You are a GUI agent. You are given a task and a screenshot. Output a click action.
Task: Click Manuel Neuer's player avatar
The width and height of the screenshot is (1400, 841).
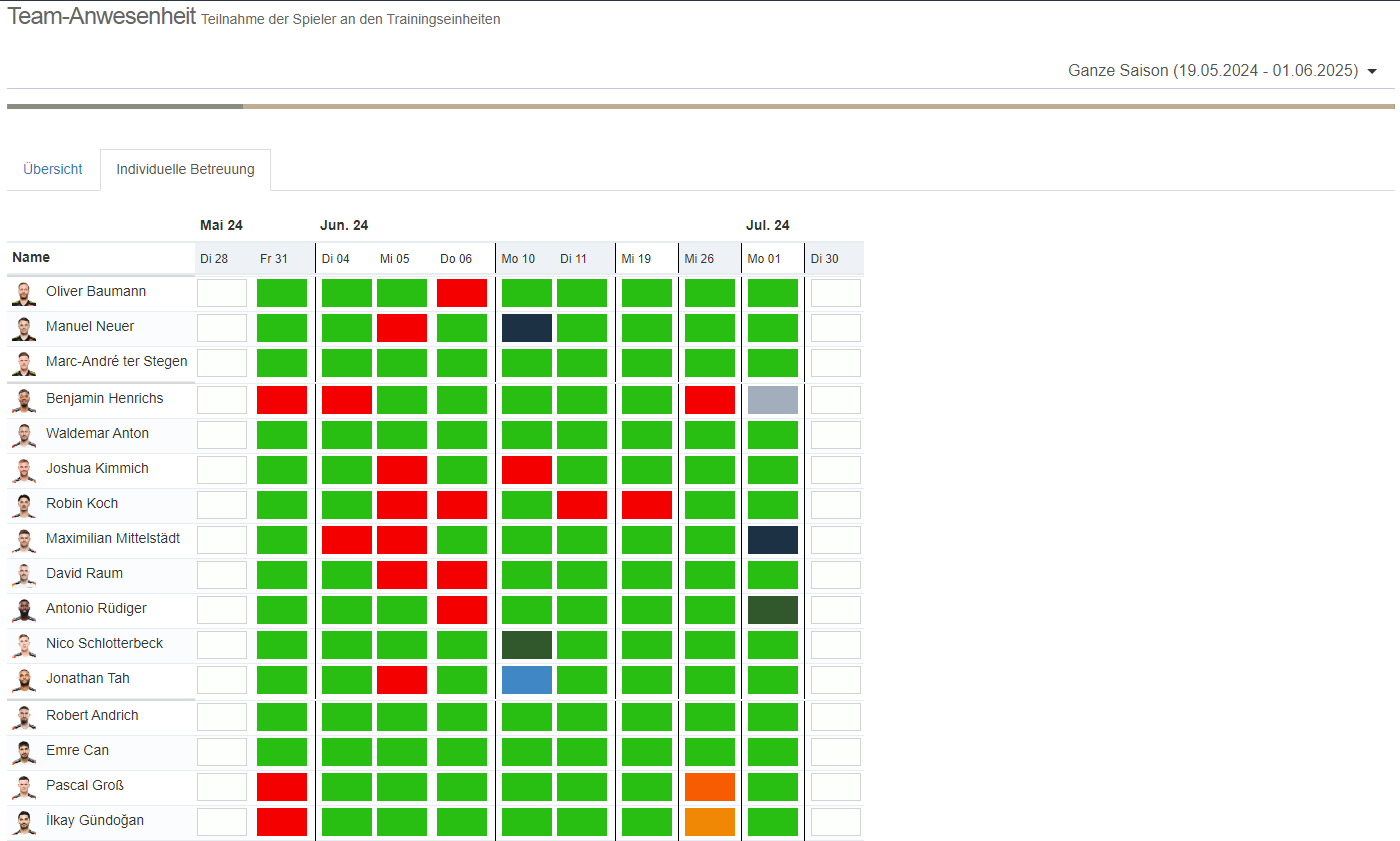(x=23, y=328)
